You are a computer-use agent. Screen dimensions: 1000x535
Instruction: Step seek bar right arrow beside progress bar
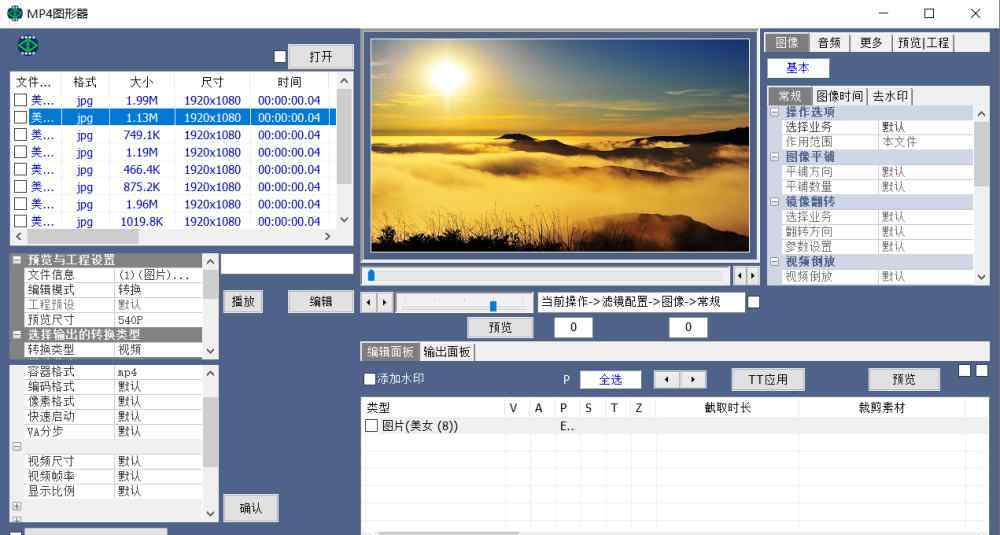click(x=753, y=276)
